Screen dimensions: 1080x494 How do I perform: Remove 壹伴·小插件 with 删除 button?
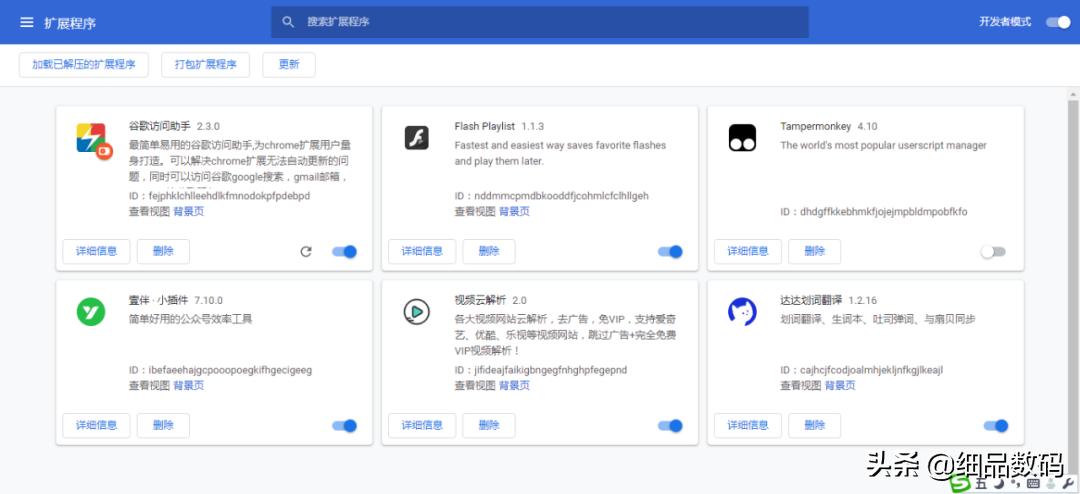pyautogui.click(x=163, y=426)
